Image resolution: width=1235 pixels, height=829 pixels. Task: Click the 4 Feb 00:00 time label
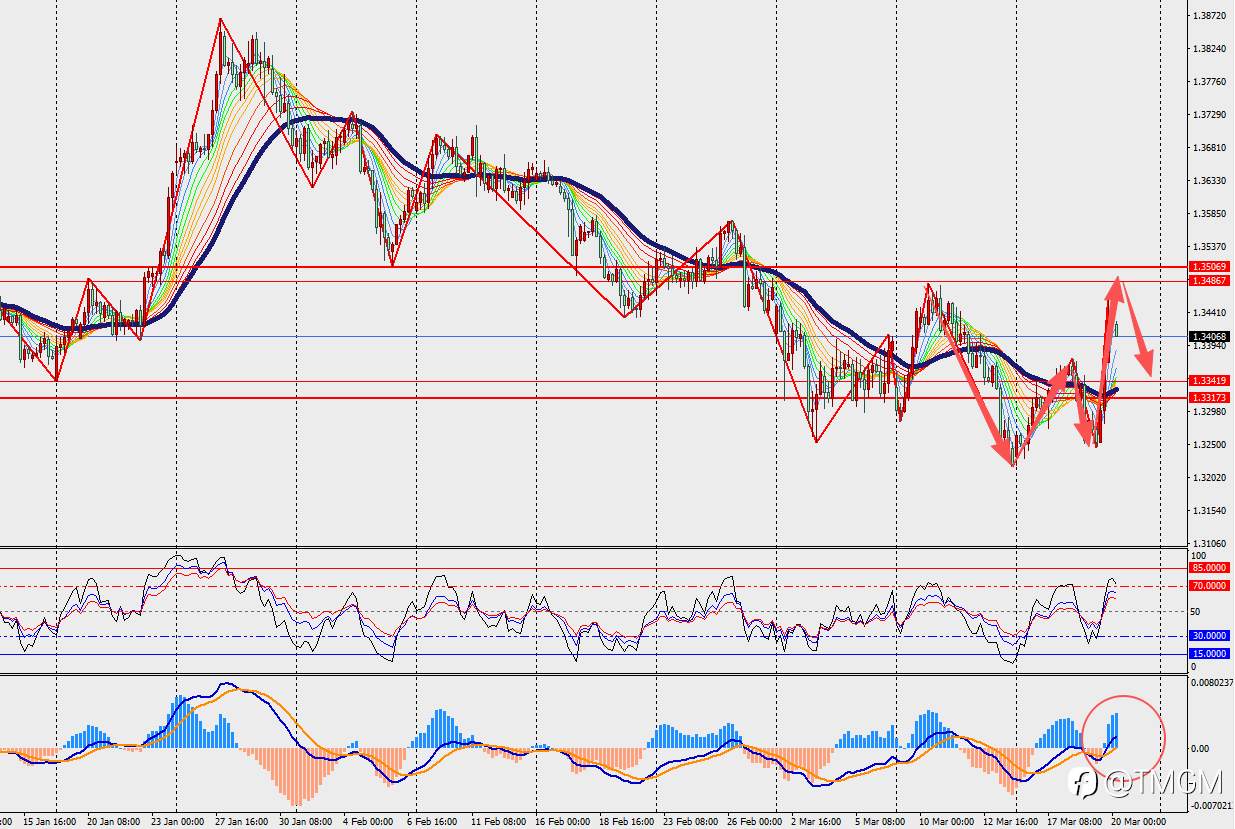click(369, 821)
